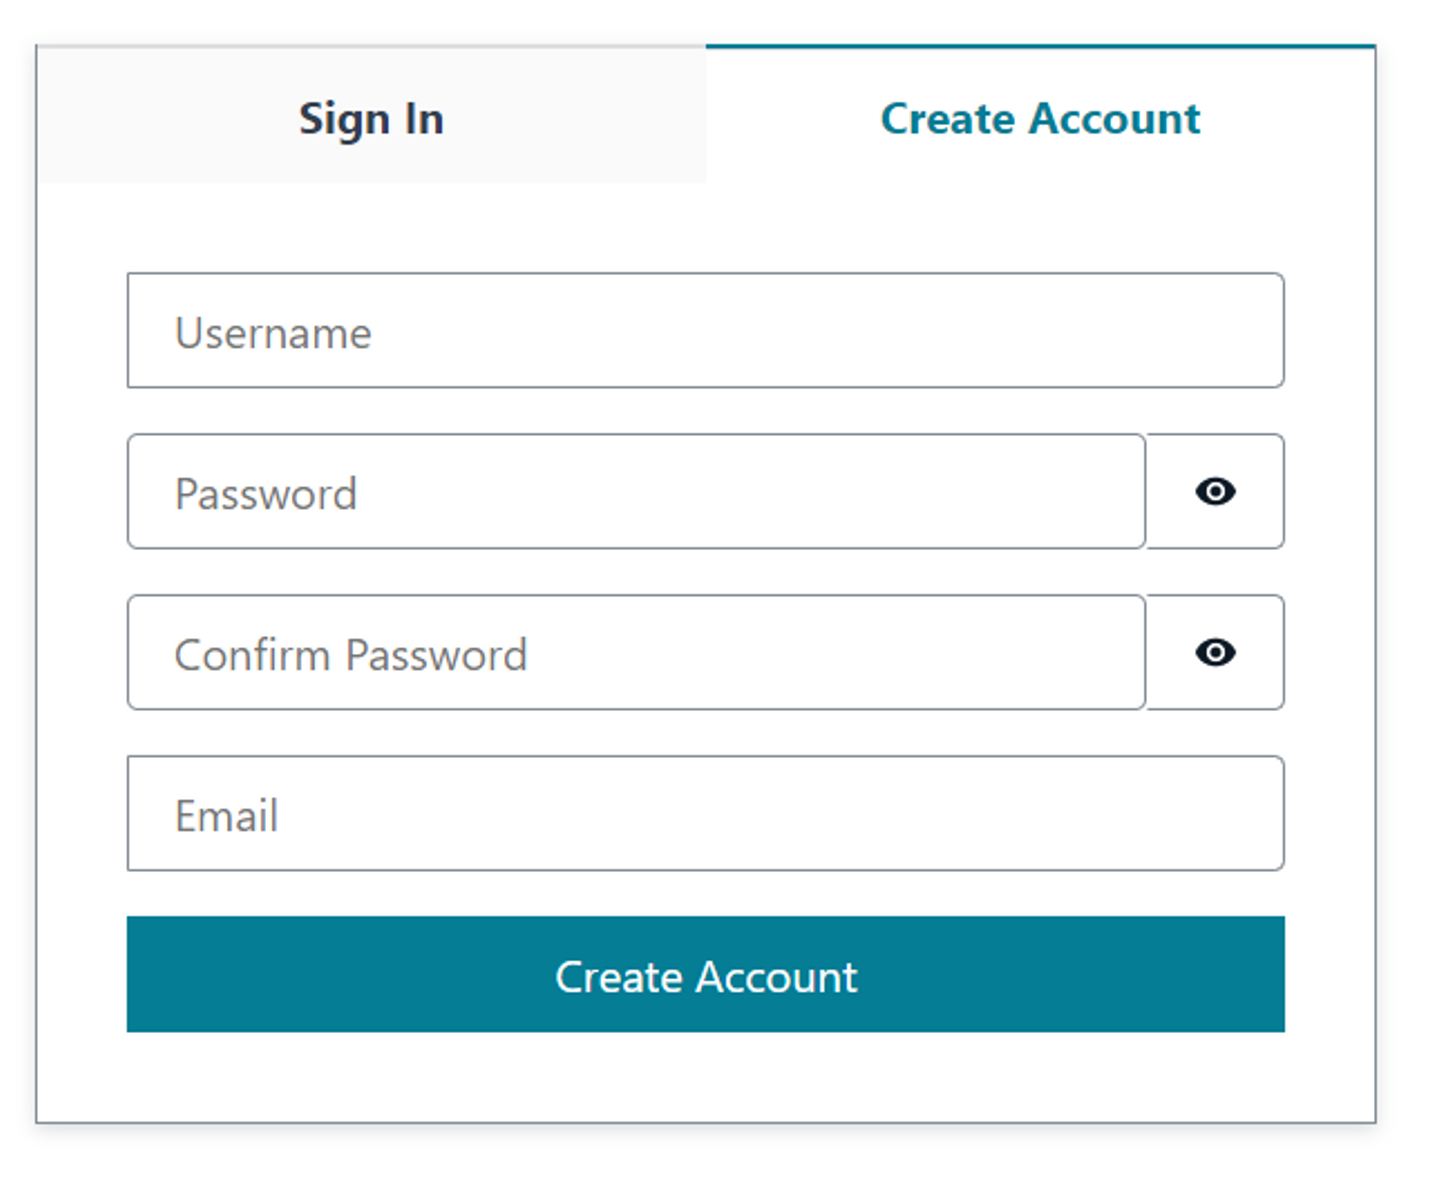Place cursor in the Email field
The width and height of the screenshot is (1440, 1194).
(x=705, y=814)
